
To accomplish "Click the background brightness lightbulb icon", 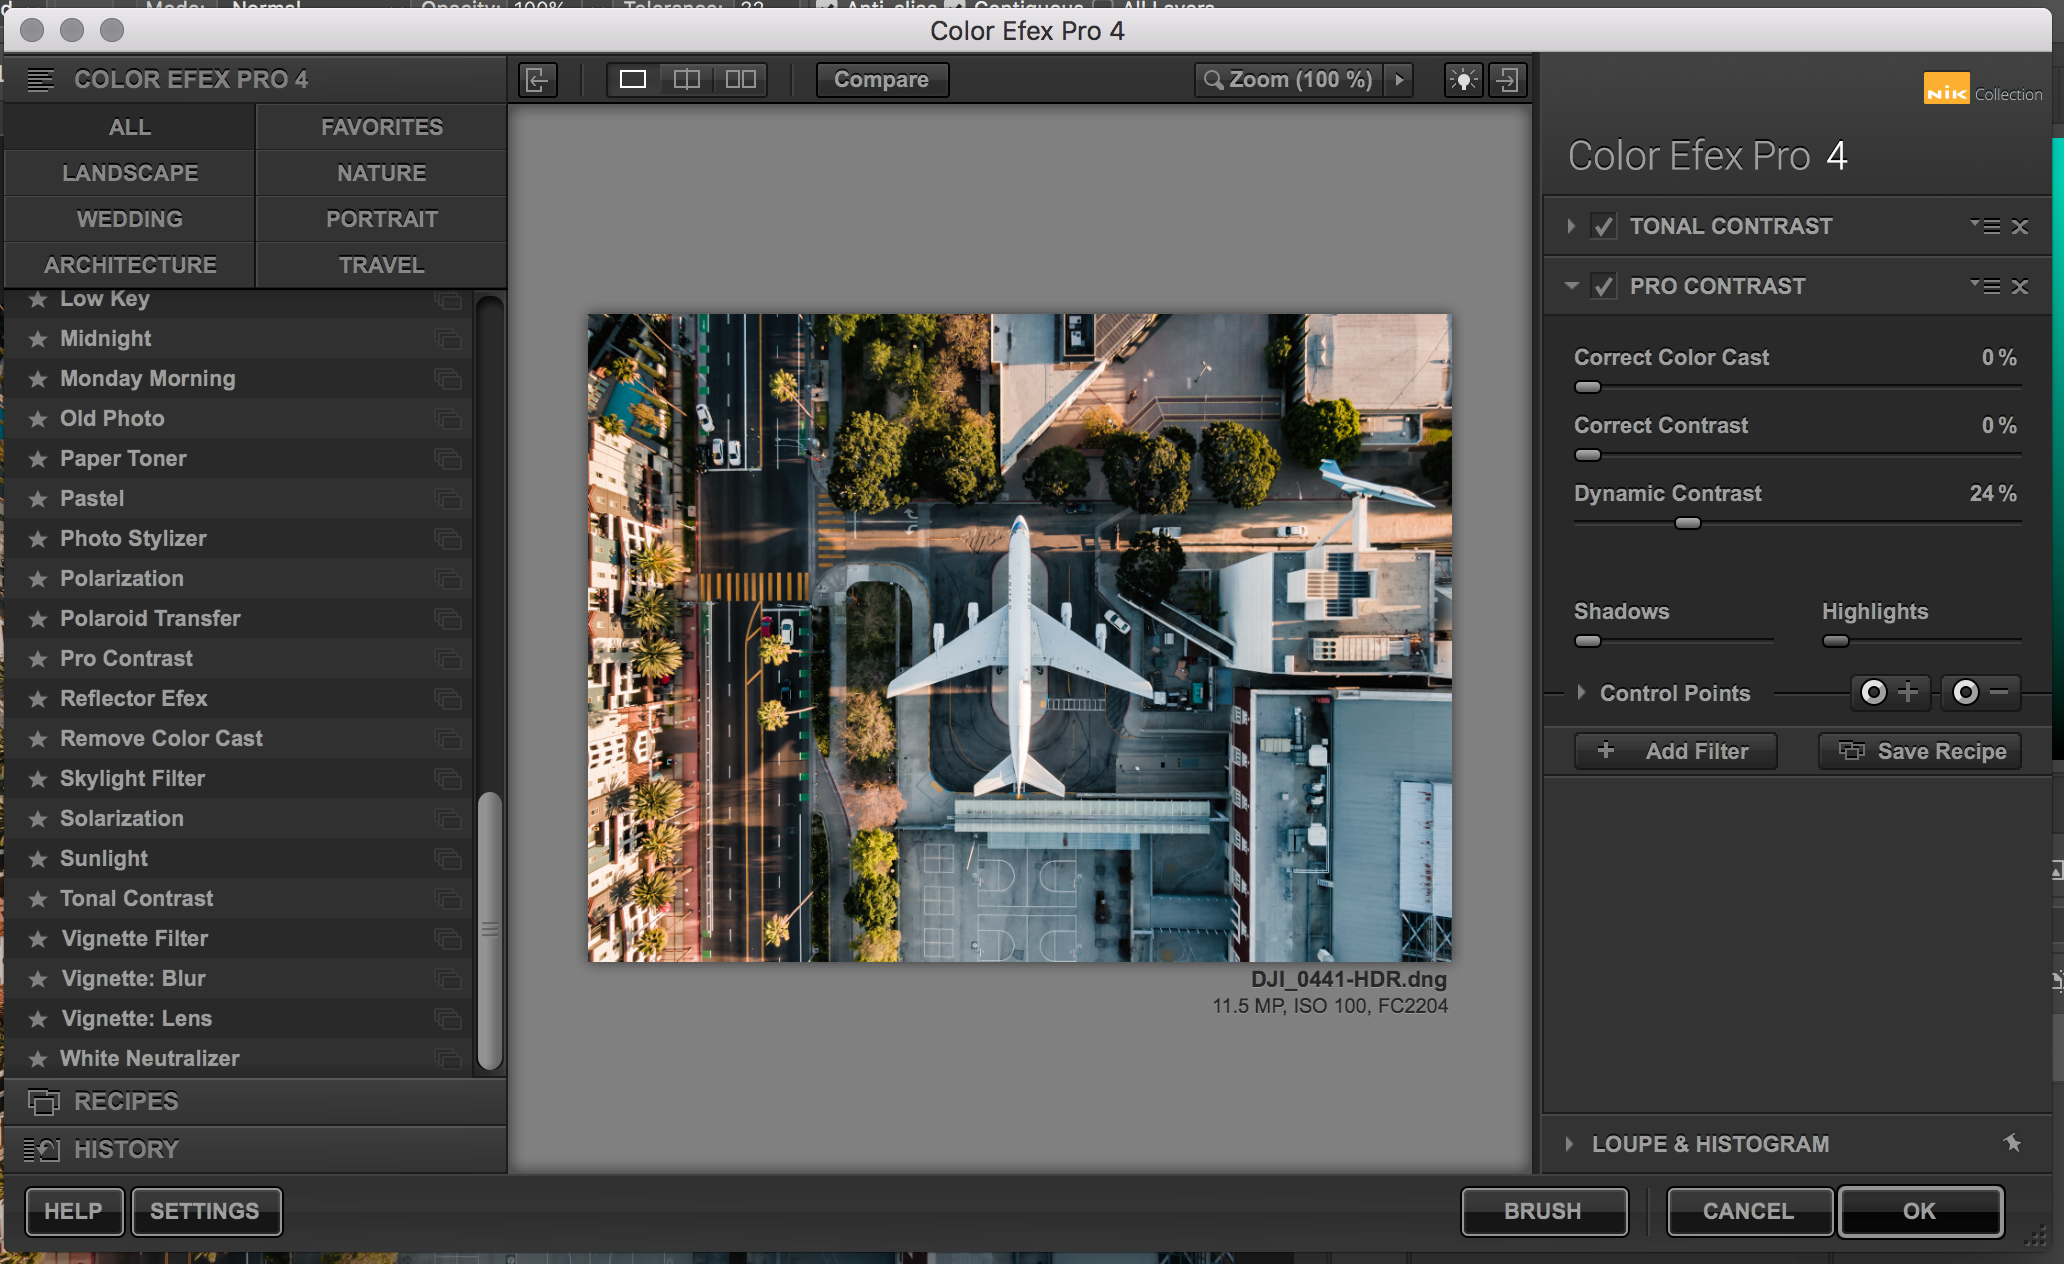I will (1463, 80).
